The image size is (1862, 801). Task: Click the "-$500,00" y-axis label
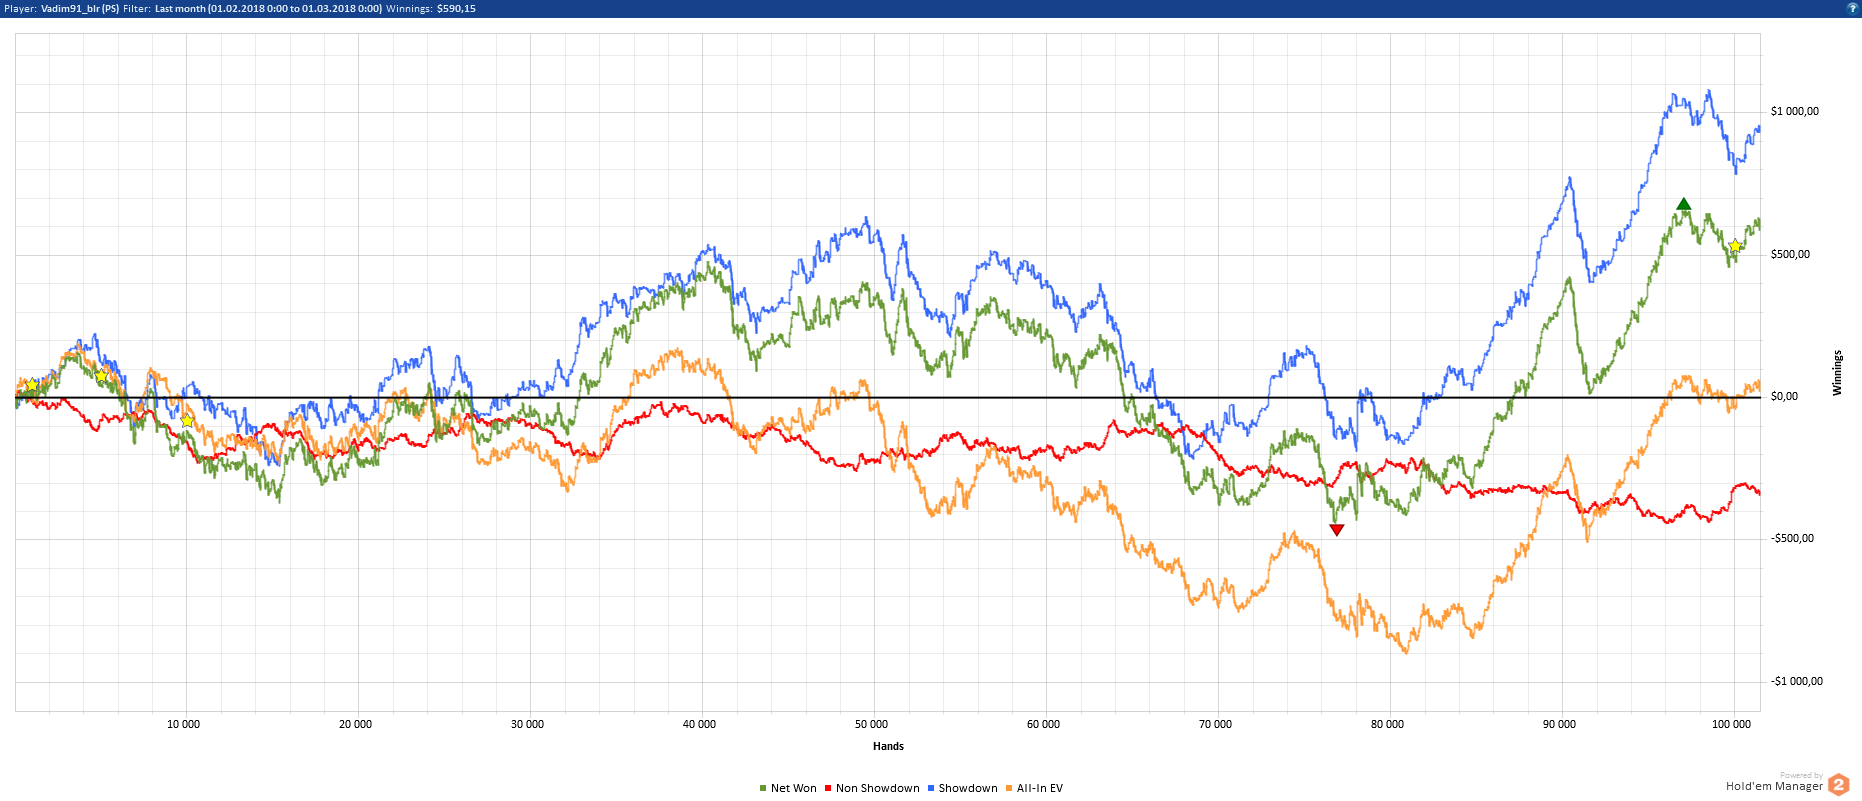tap(1792, 538)
